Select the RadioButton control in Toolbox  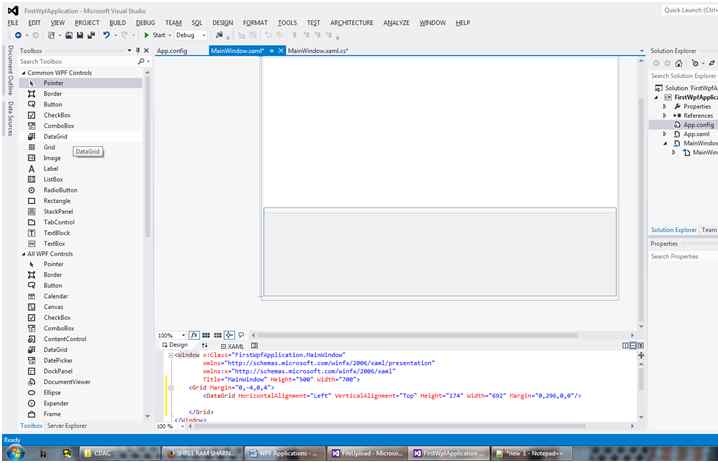click(x=59, y=190)
